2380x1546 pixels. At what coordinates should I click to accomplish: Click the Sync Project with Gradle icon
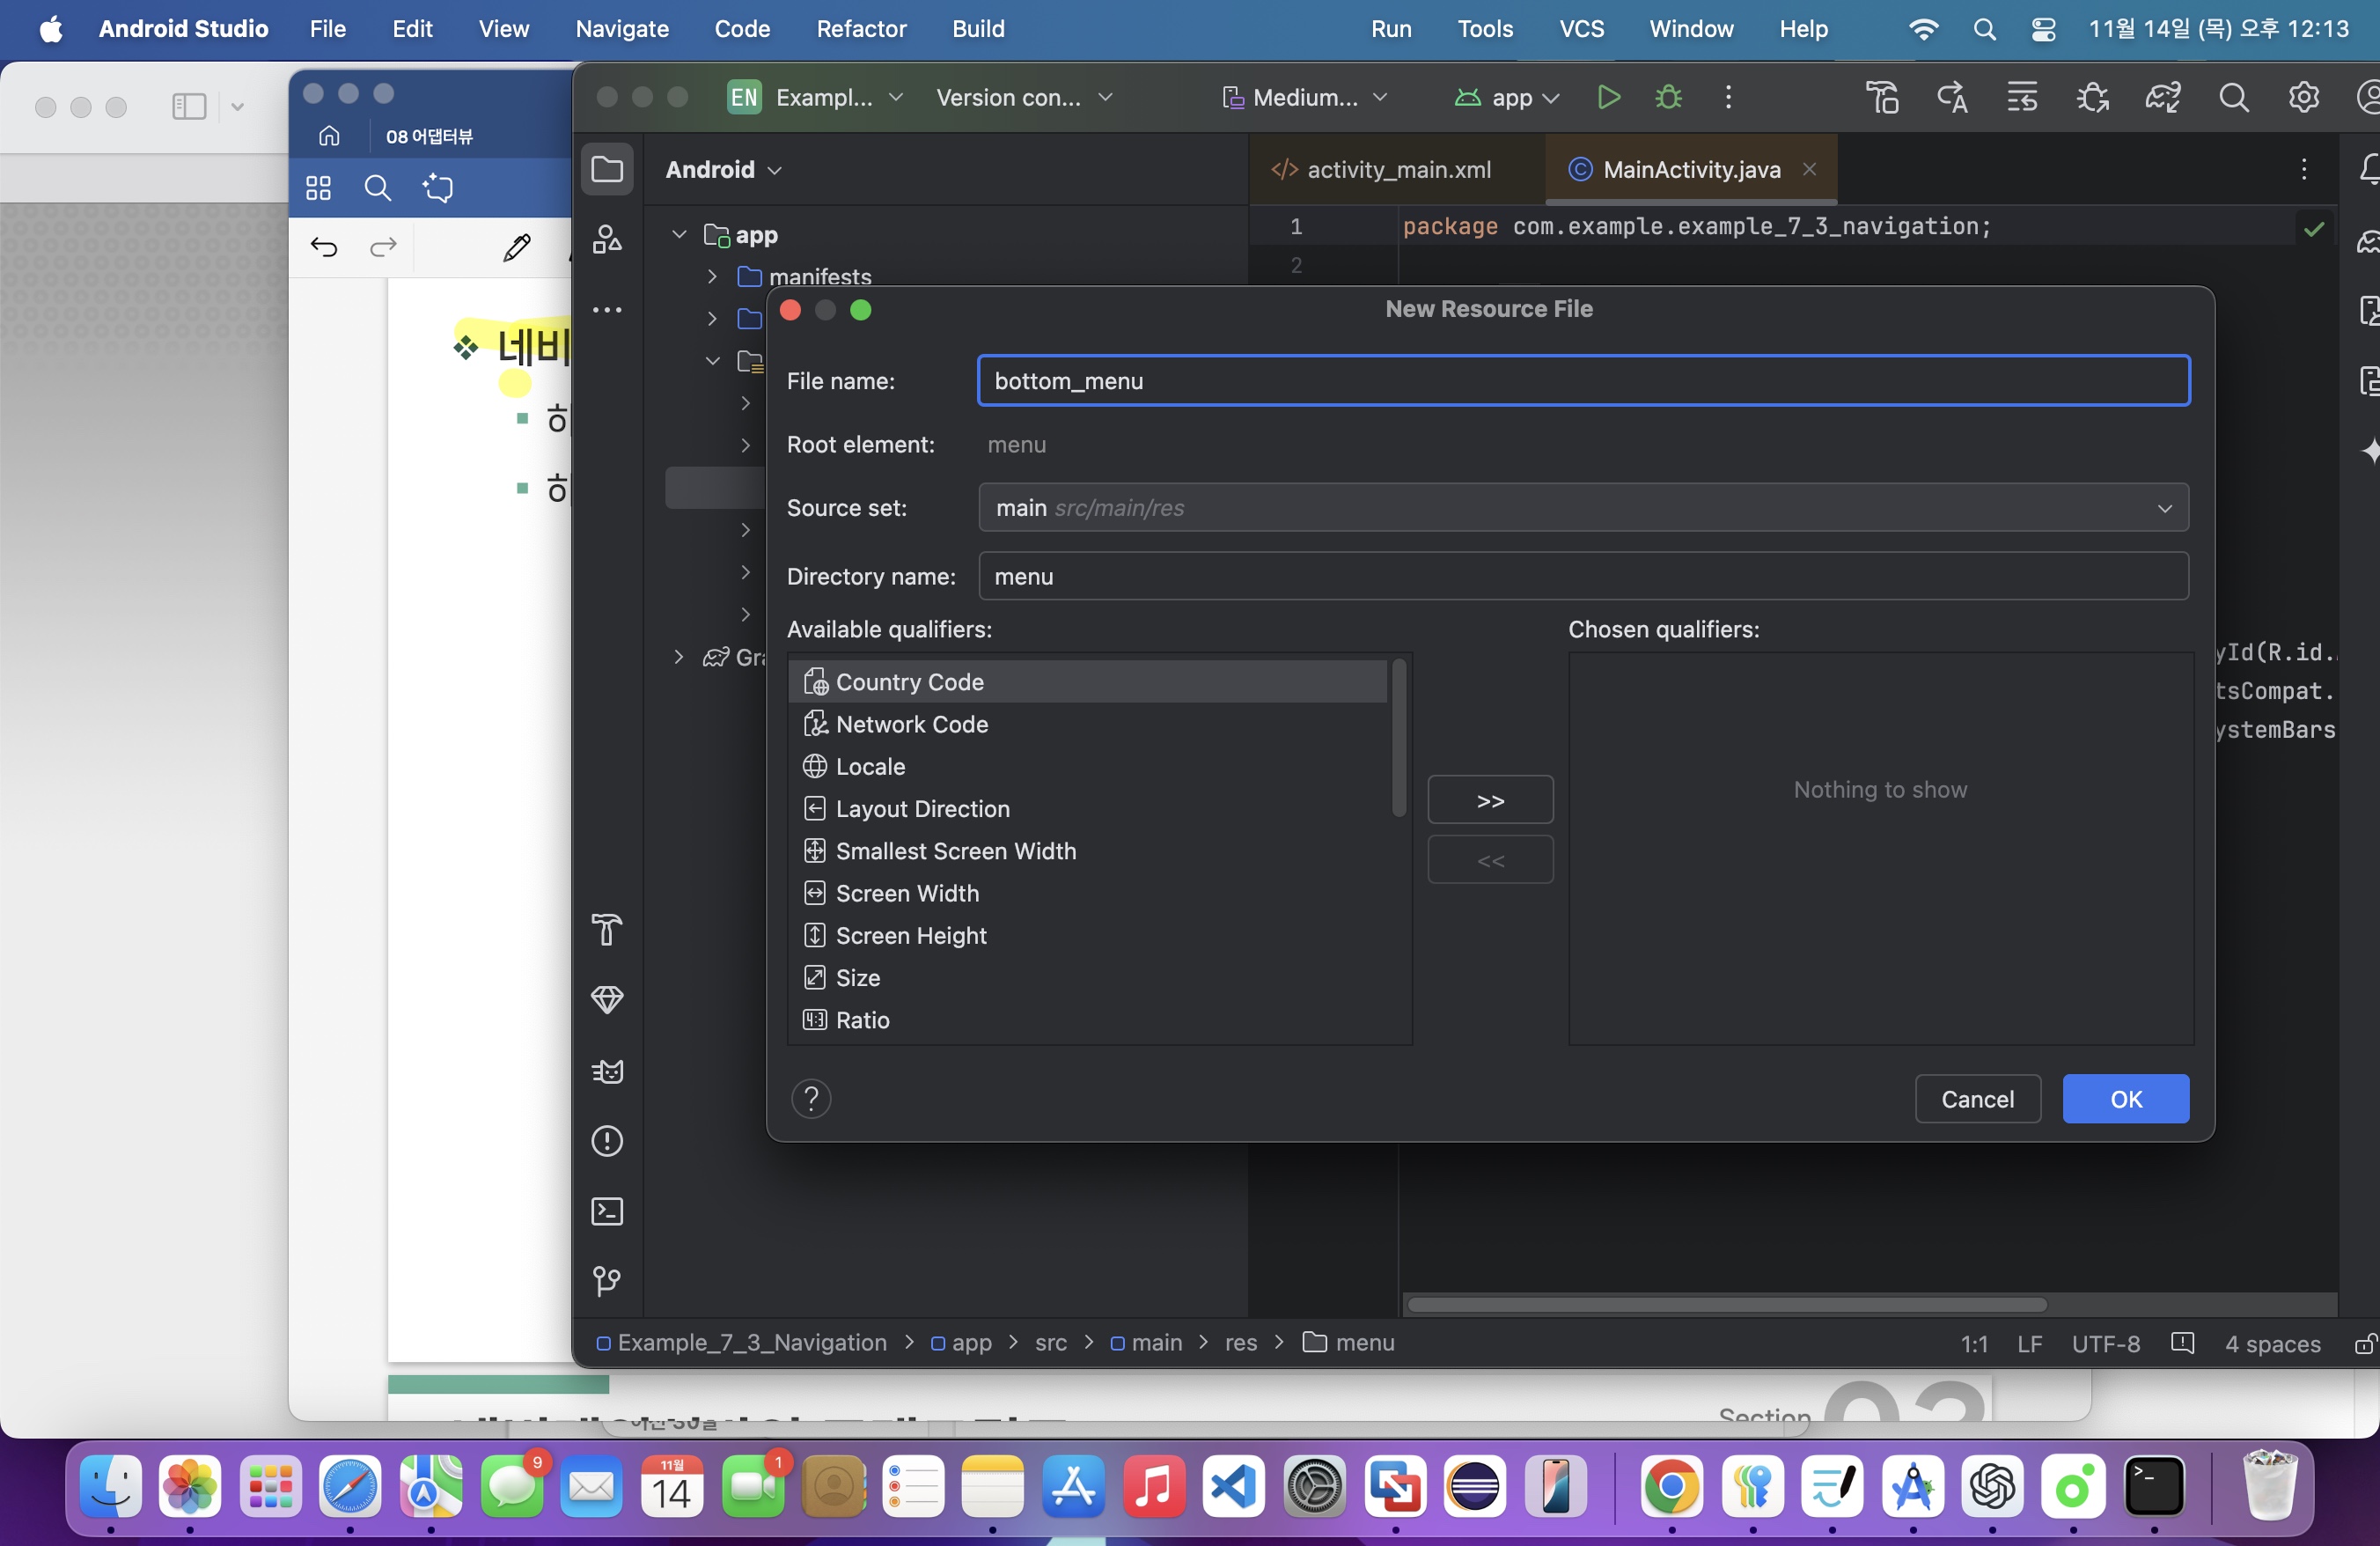[2162, 97]
